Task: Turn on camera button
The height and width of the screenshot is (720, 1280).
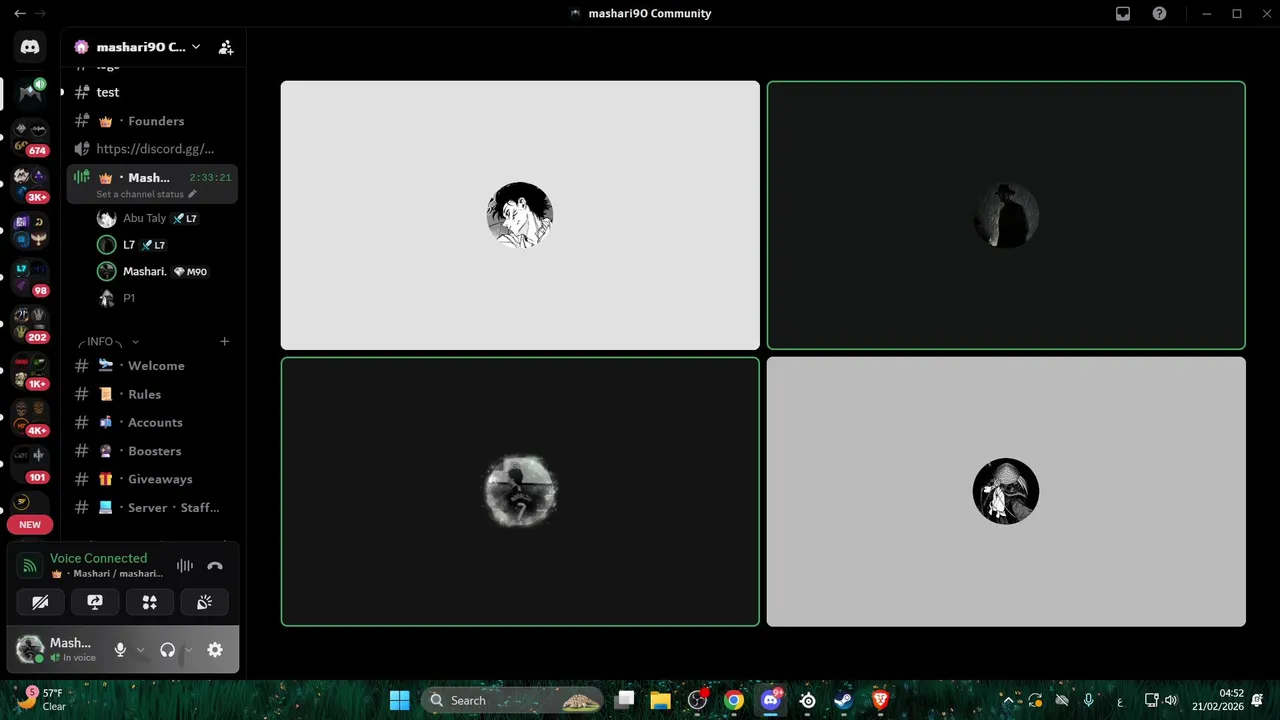Action: point(41,602)
